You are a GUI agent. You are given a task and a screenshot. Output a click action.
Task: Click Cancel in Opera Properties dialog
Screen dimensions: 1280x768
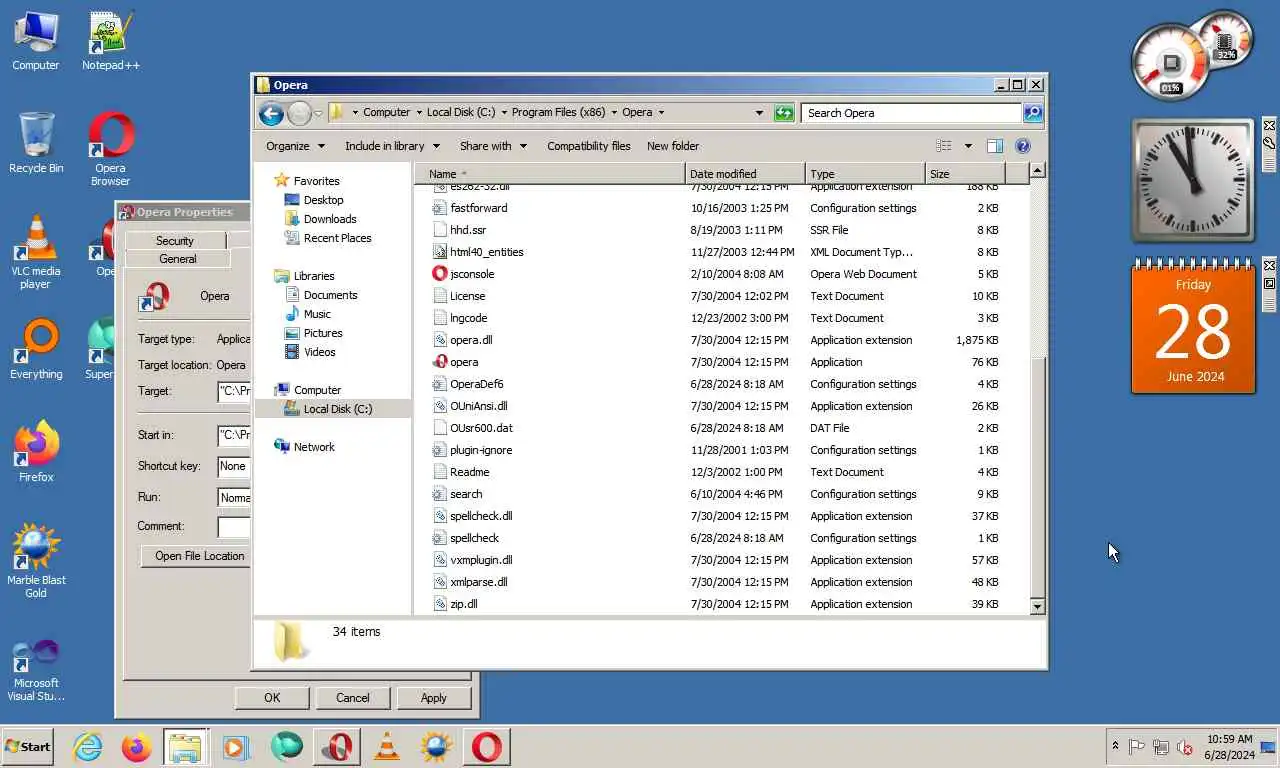tap(353, 698)
